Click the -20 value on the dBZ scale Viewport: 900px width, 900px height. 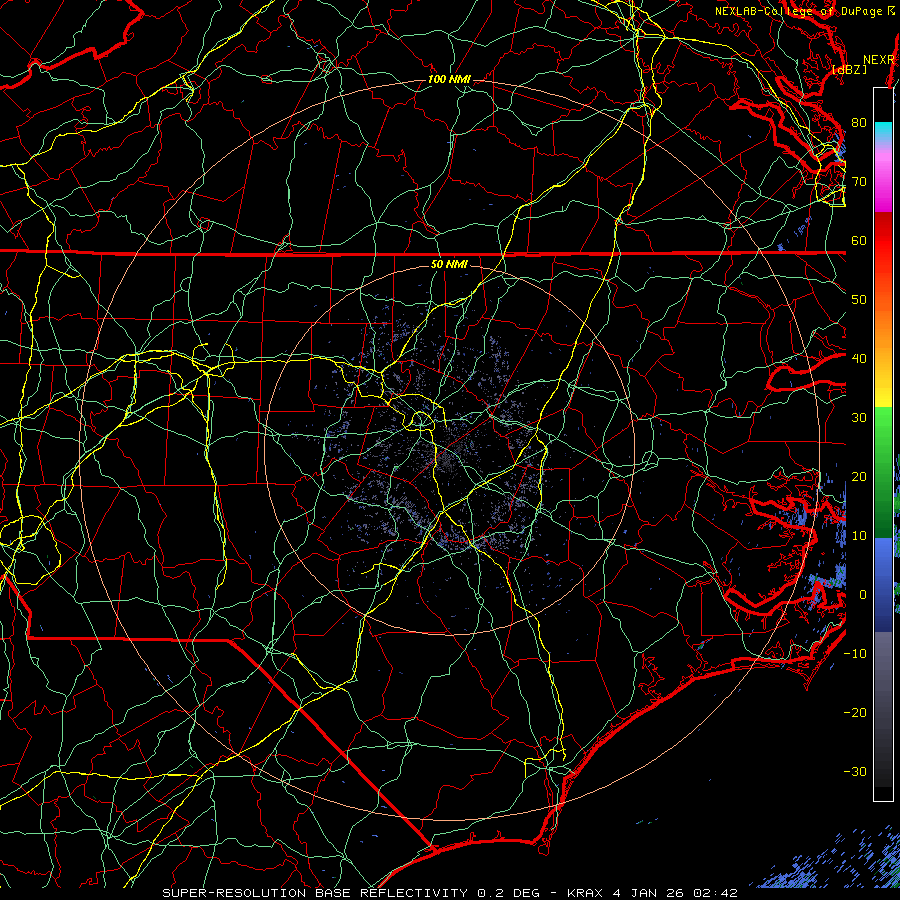point(855,712)
